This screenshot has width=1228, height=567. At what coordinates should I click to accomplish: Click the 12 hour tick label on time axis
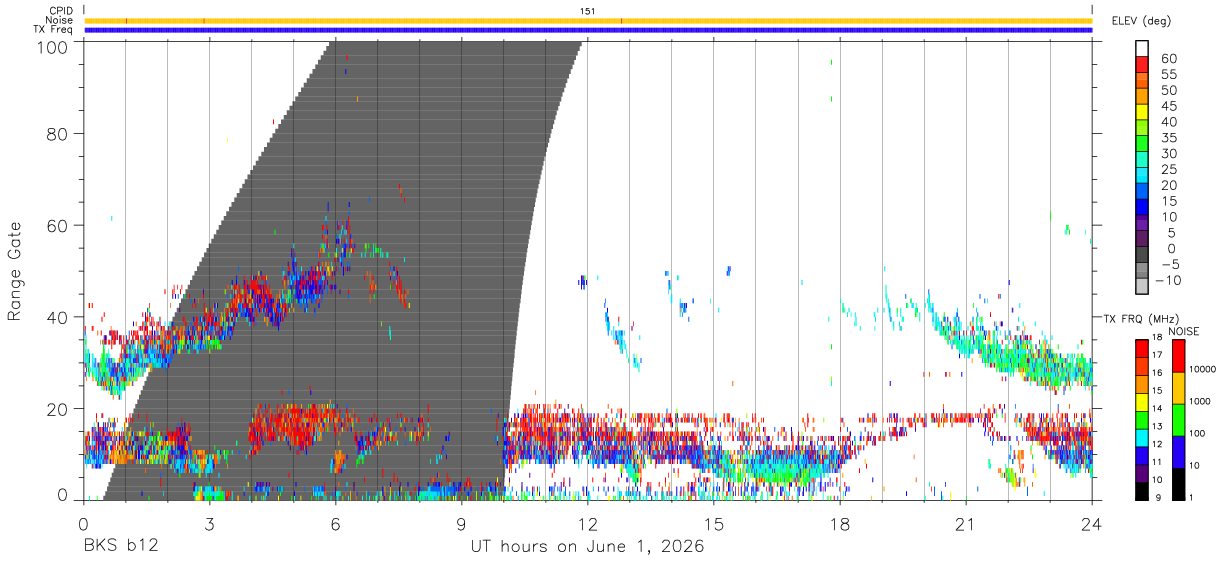pyautogui.click(x=588, y=524)
